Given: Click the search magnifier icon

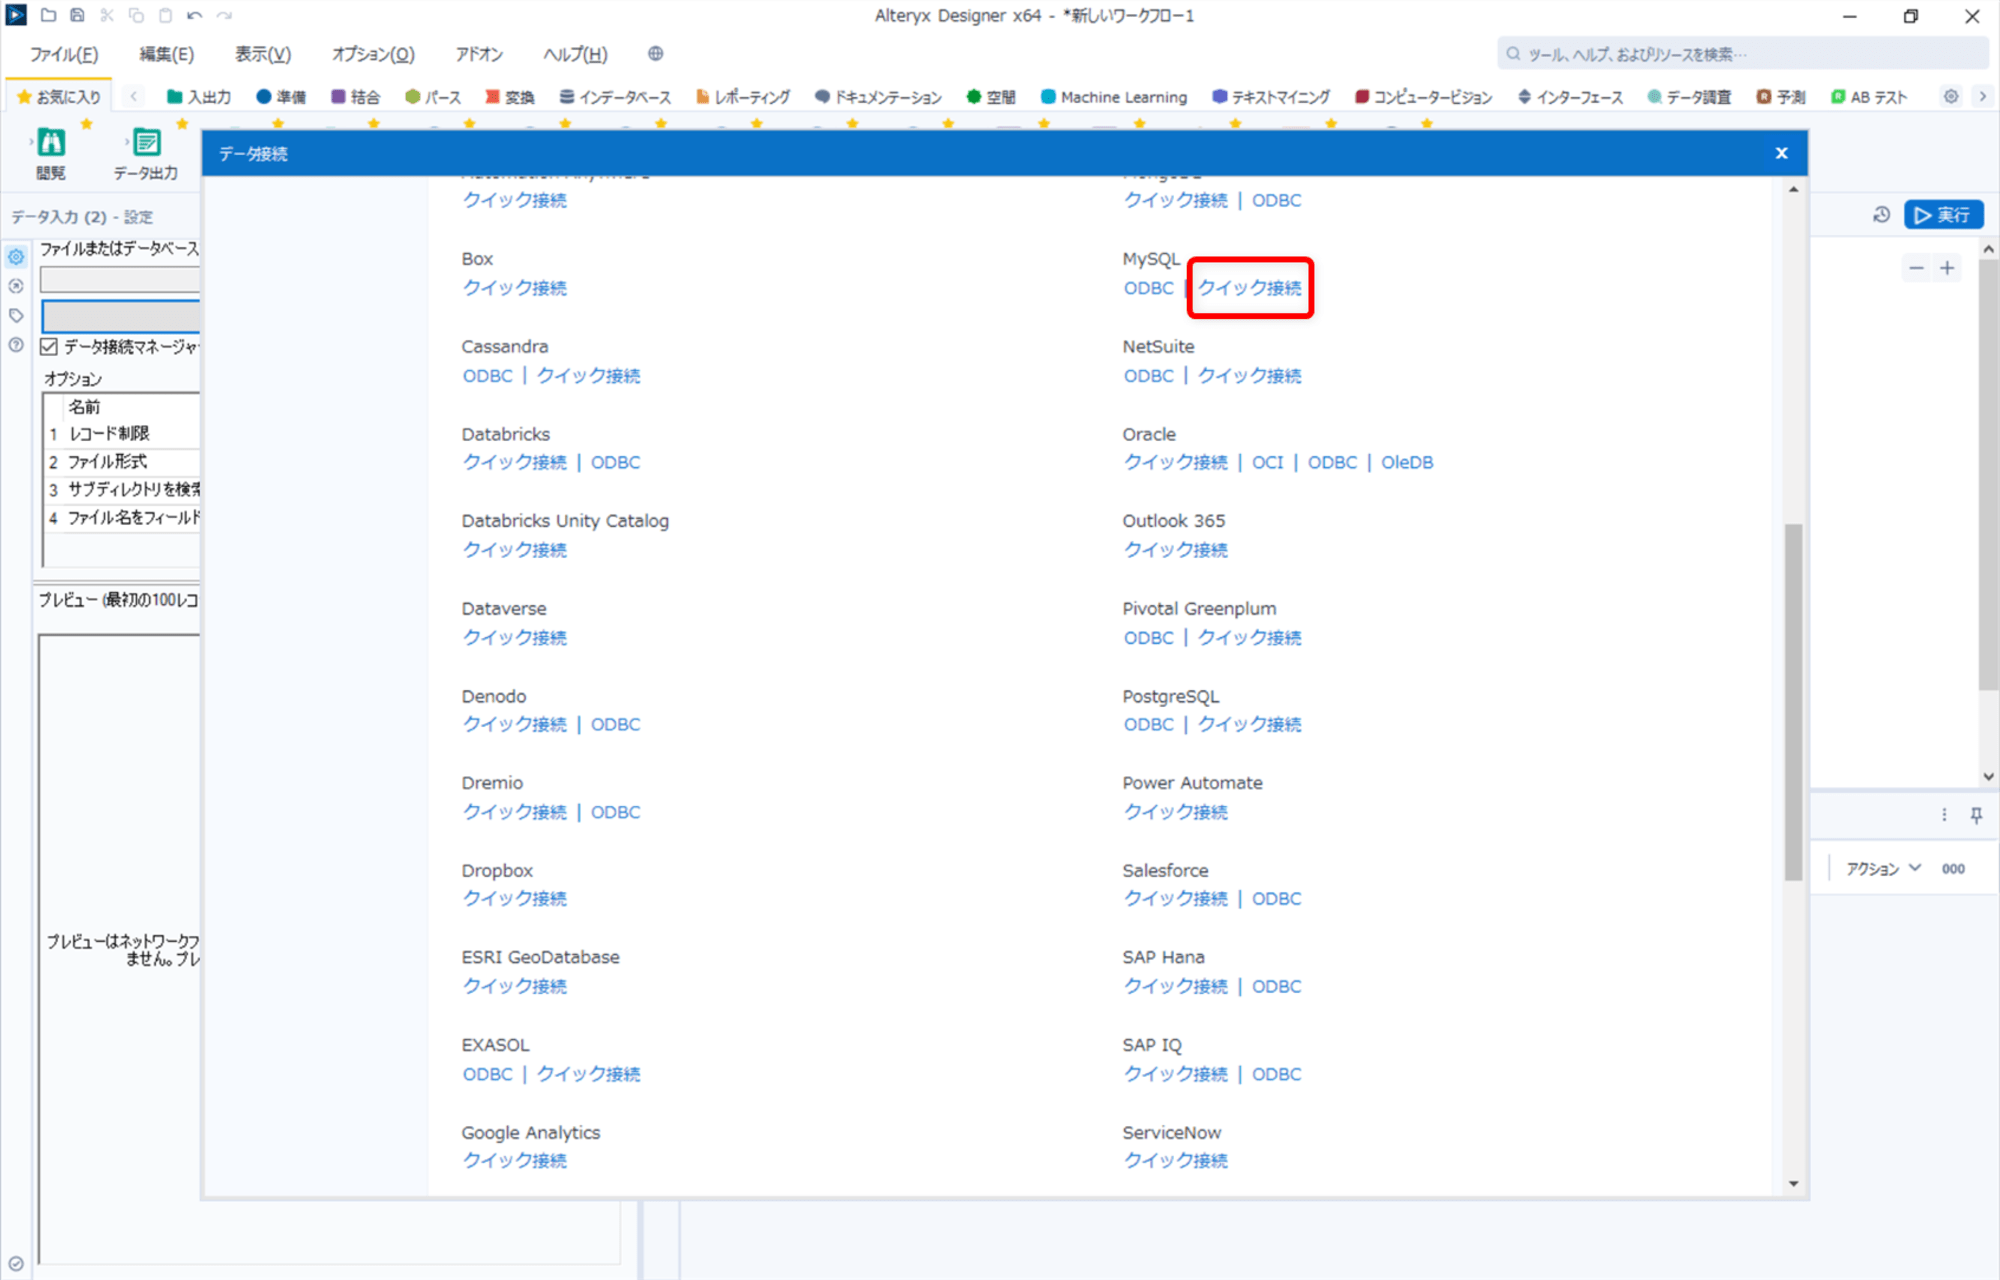Looking at the screenshot, I should click(1513, 54).
